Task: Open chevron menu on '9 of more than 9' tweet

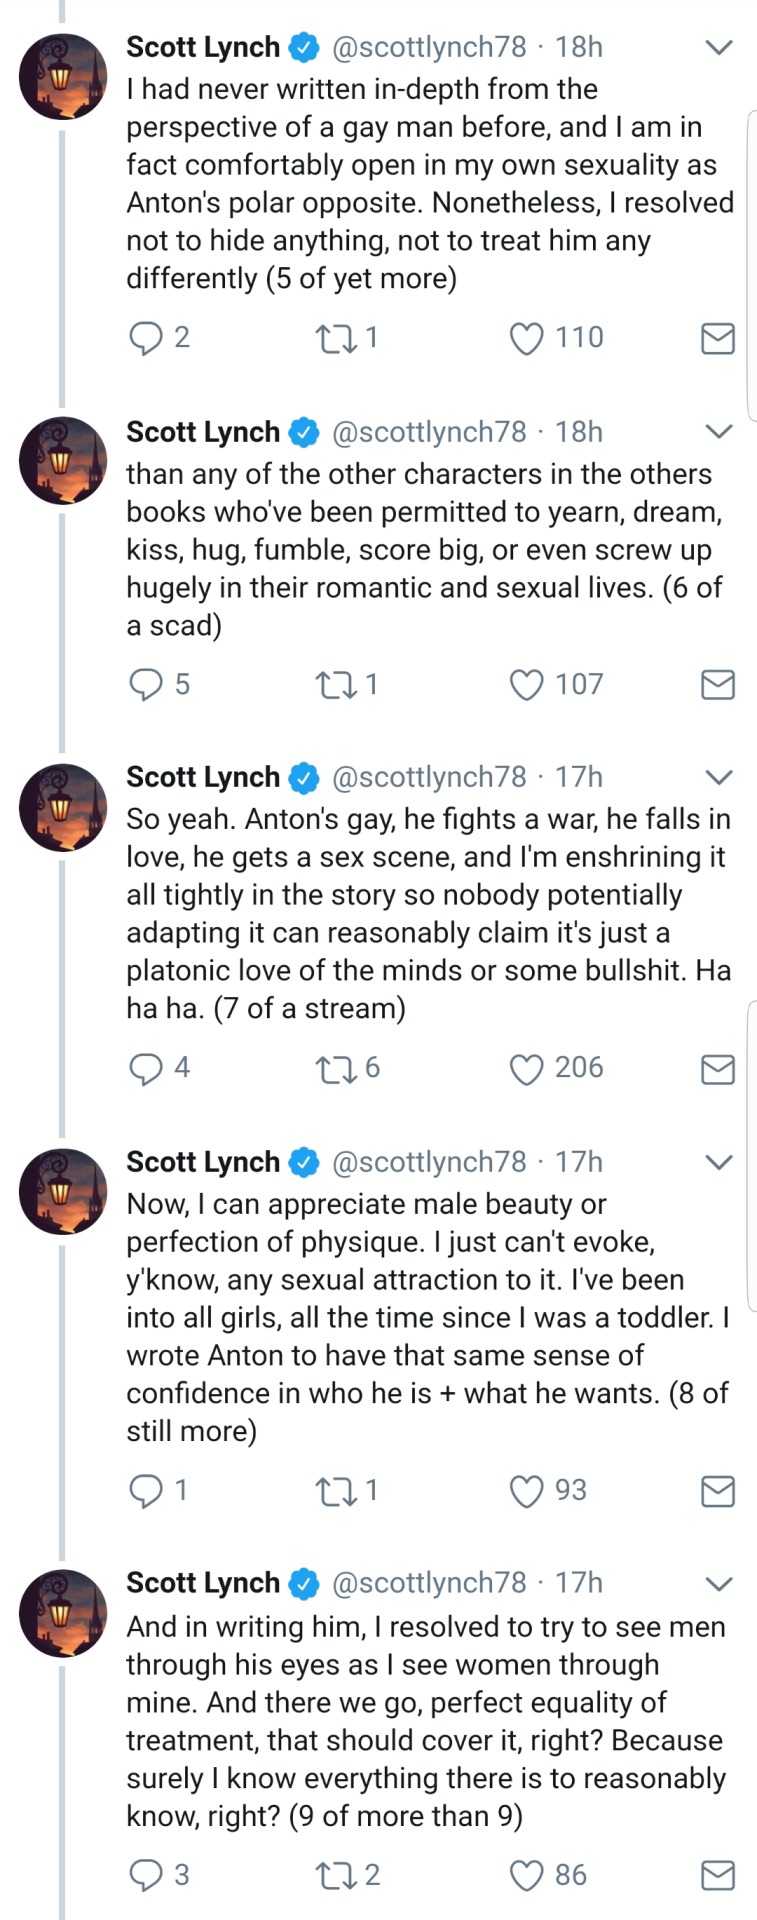Action: point(719,1583)
